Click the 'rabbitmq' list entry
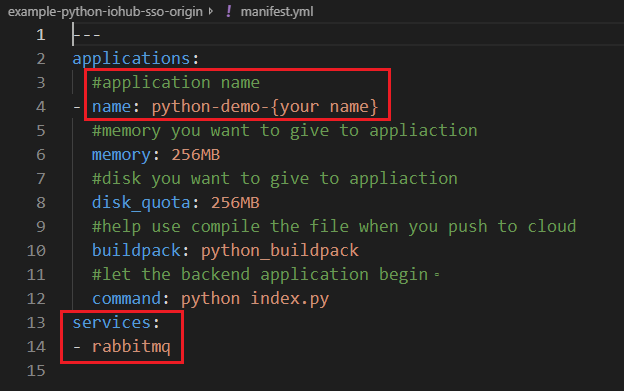The width and height of the screenshot is (624, 391). [x=131, y=347]
